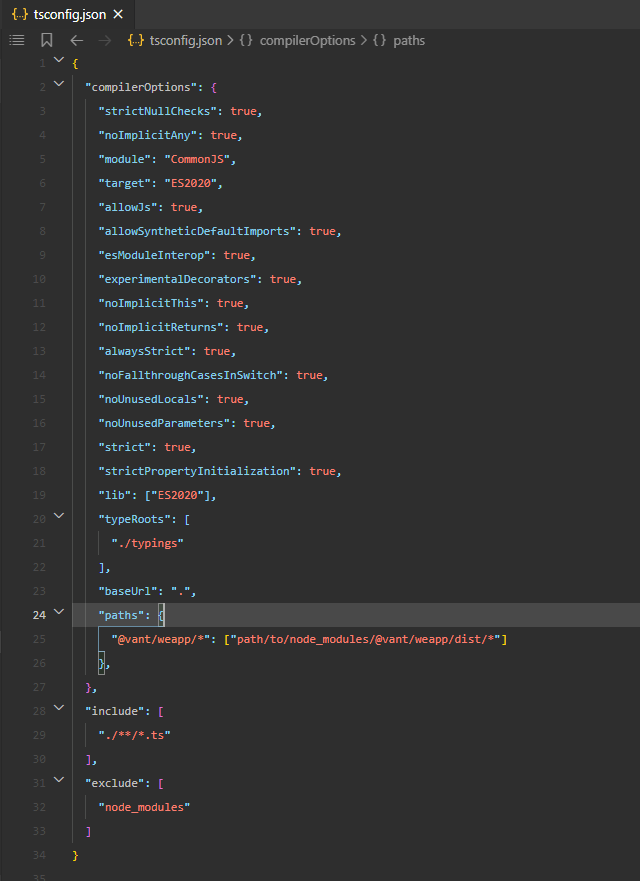Close the tsconfig.json tab
The image size is (640, 881).
pos(118,15)
